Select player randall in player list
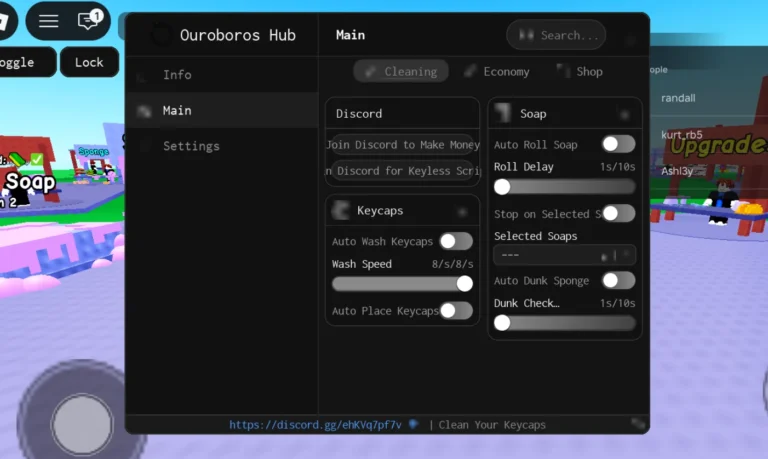The height and width of the screenshot is (459, 768). (x=678, y=98)
